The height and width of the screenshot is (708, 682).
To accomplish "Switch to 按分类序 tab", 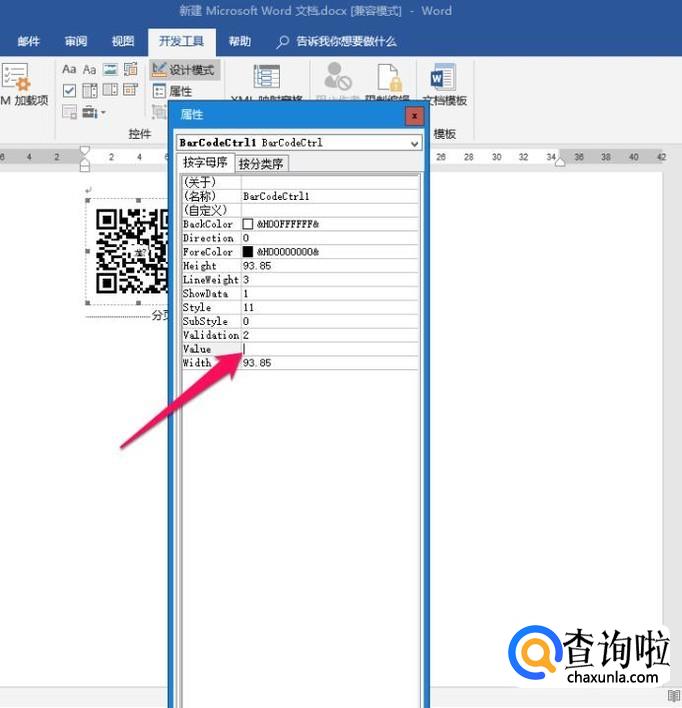I will pyautogui.click(x=261, y=164).
